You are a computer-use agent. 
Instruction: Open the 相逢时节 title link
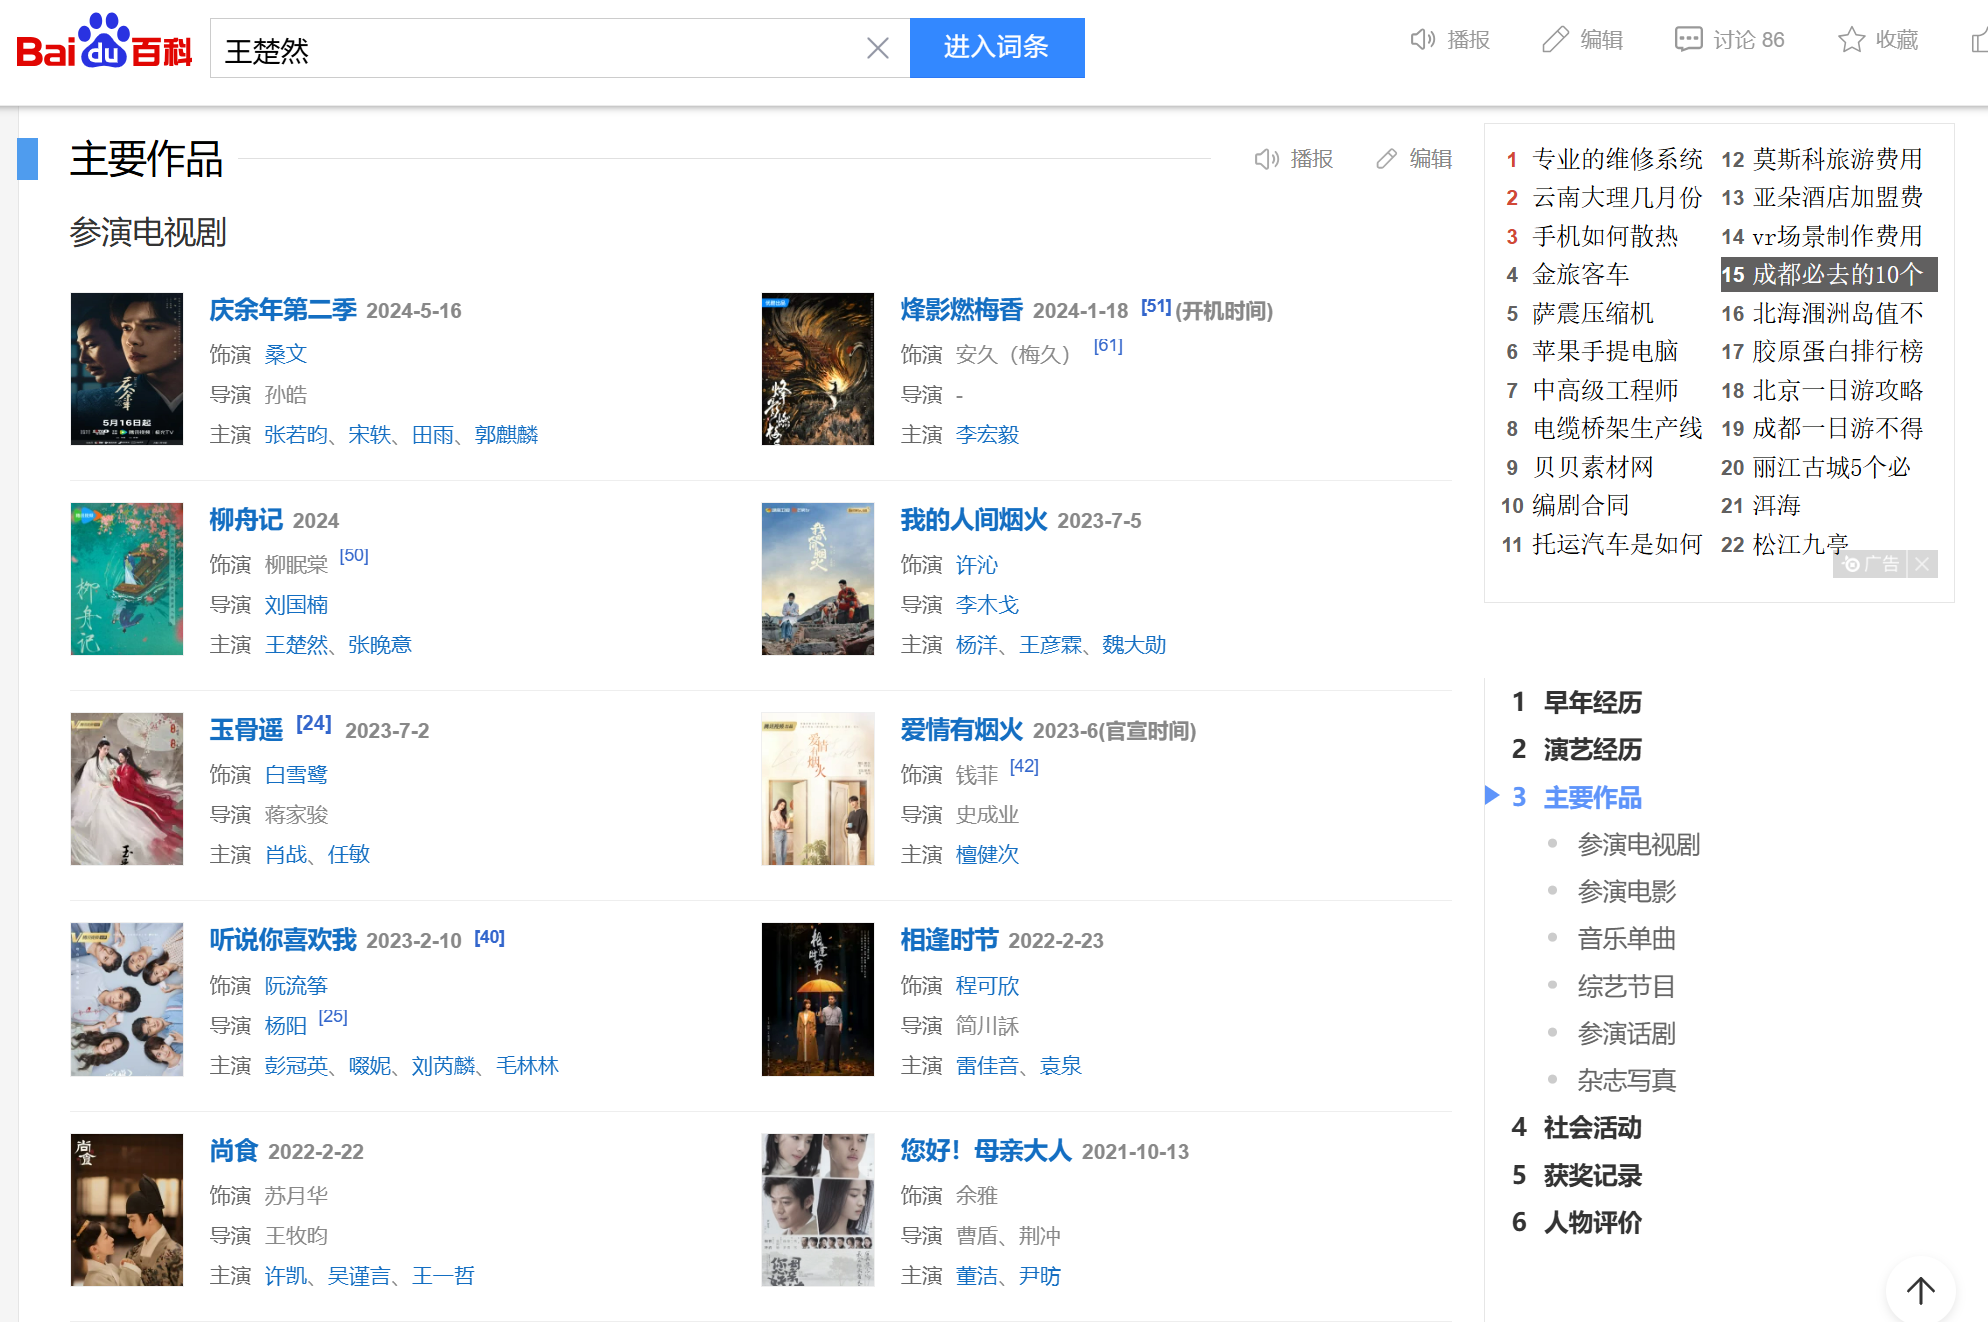pyautogui.click(x=949, y=940)
